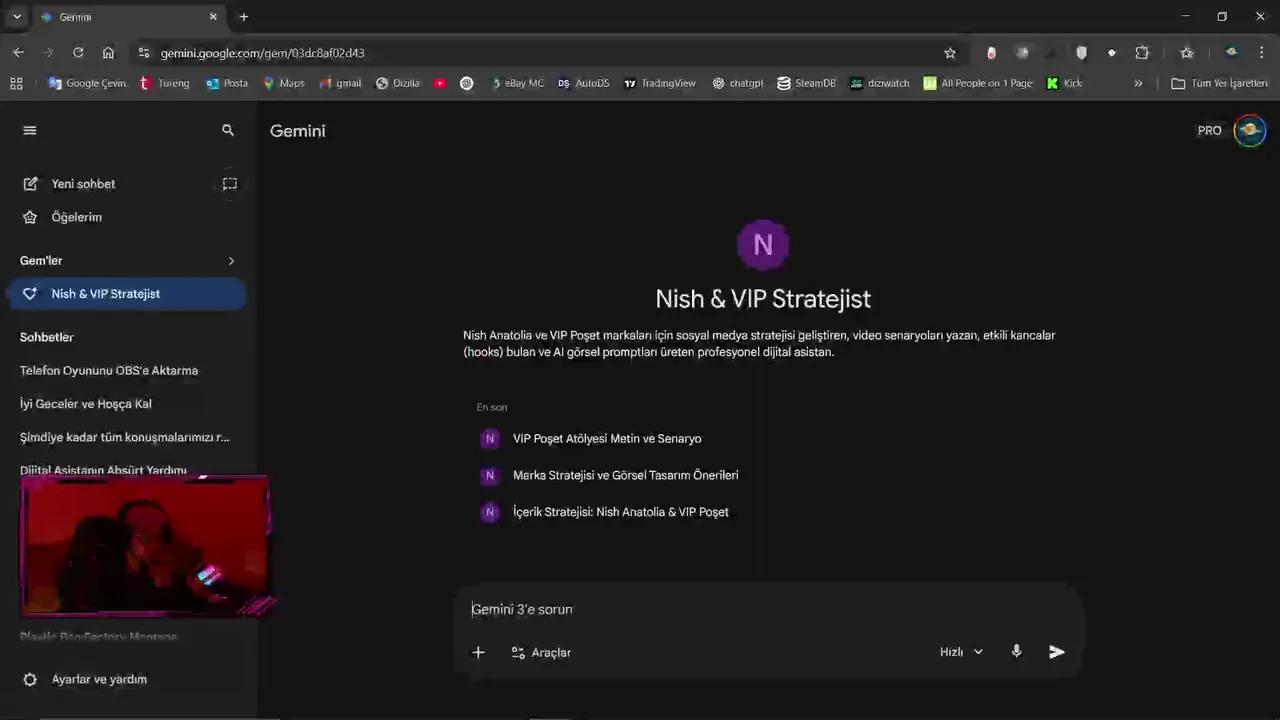Click the webcam overlay thumbnail
The image size is (1280, 720).
pos(146,546)
